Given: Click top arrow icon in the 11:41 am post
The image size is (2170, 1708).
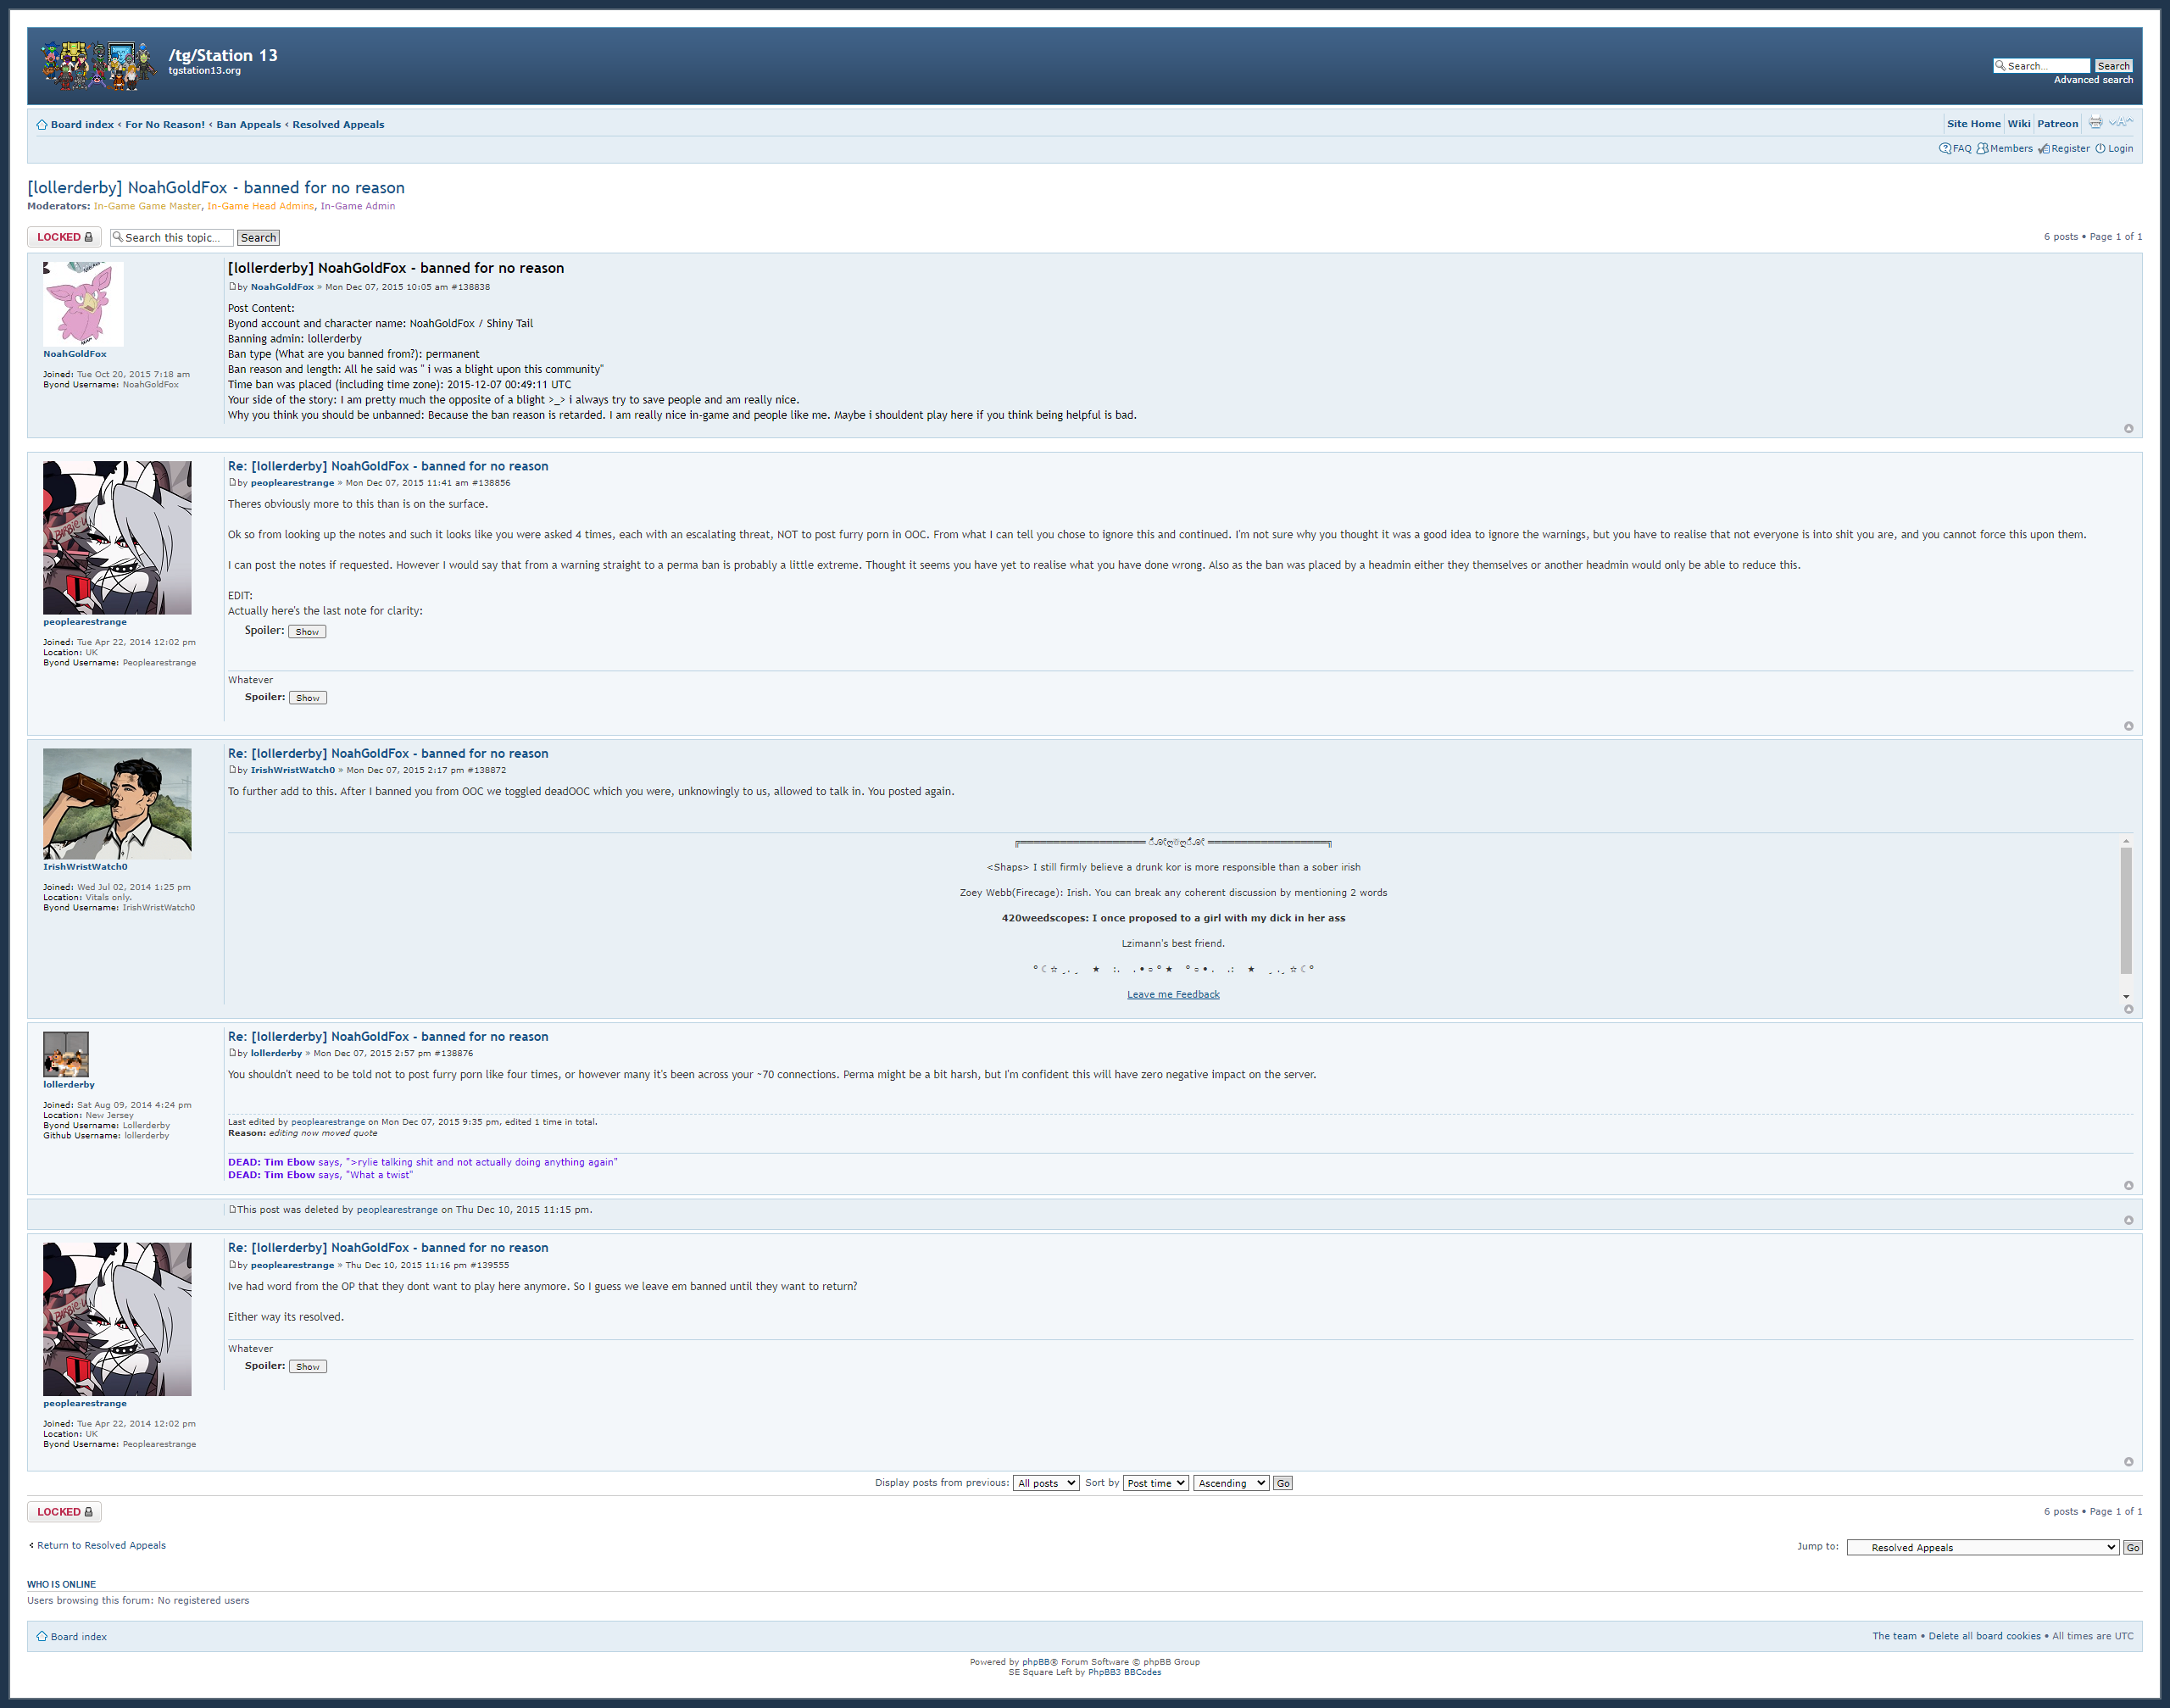Looking at the screenshot, I should click(2128, 726).
